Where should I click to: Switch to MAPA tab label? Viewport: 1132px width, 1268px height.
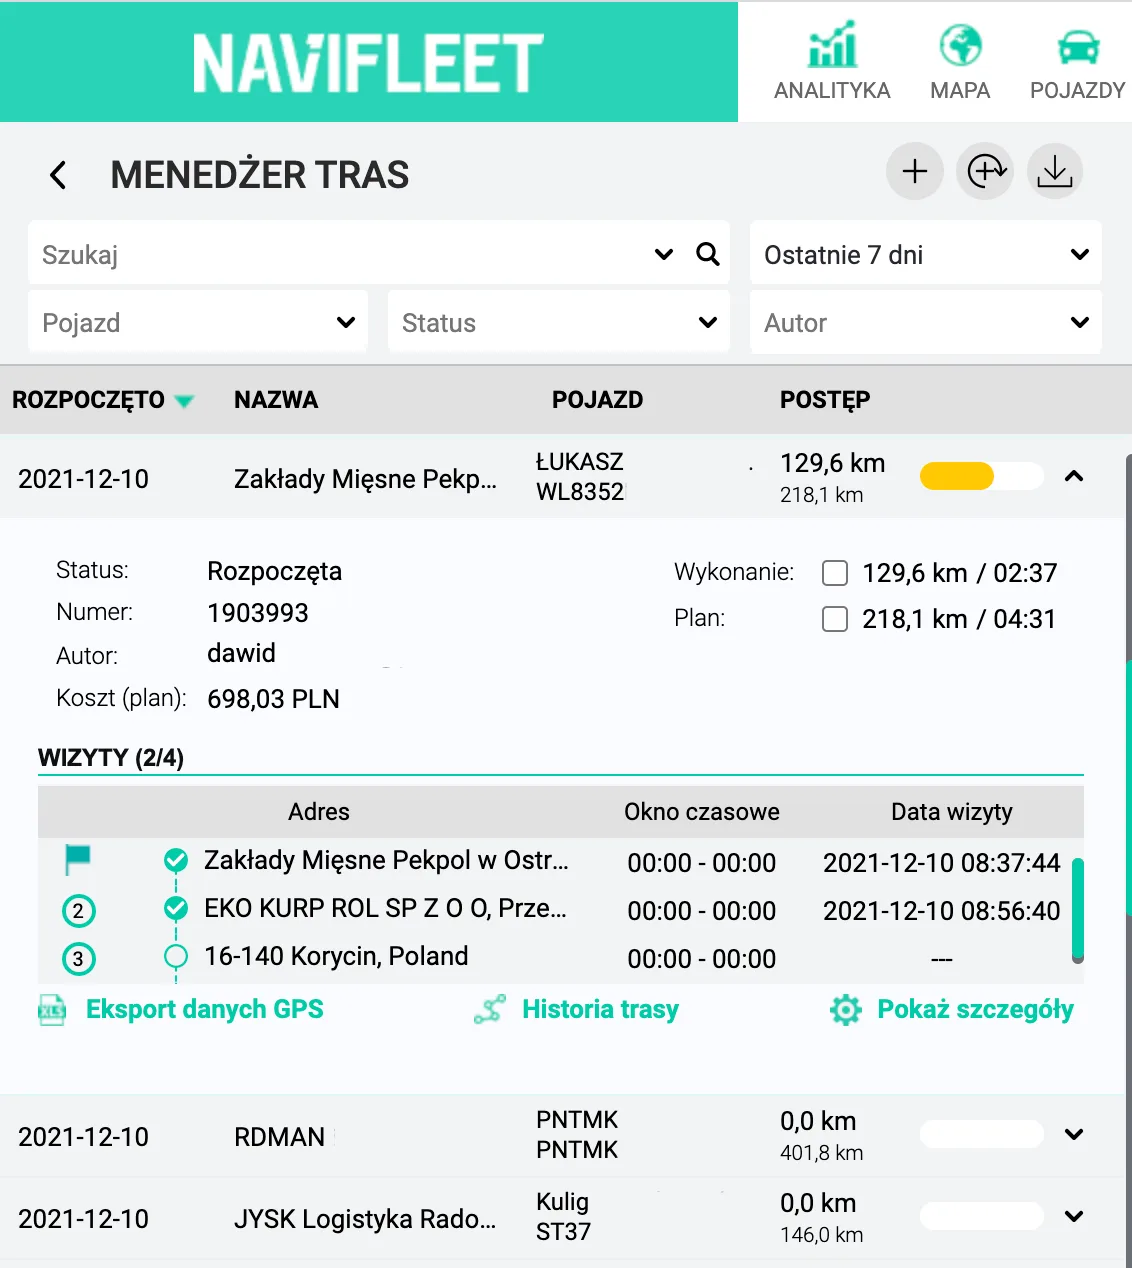[960, 90]
